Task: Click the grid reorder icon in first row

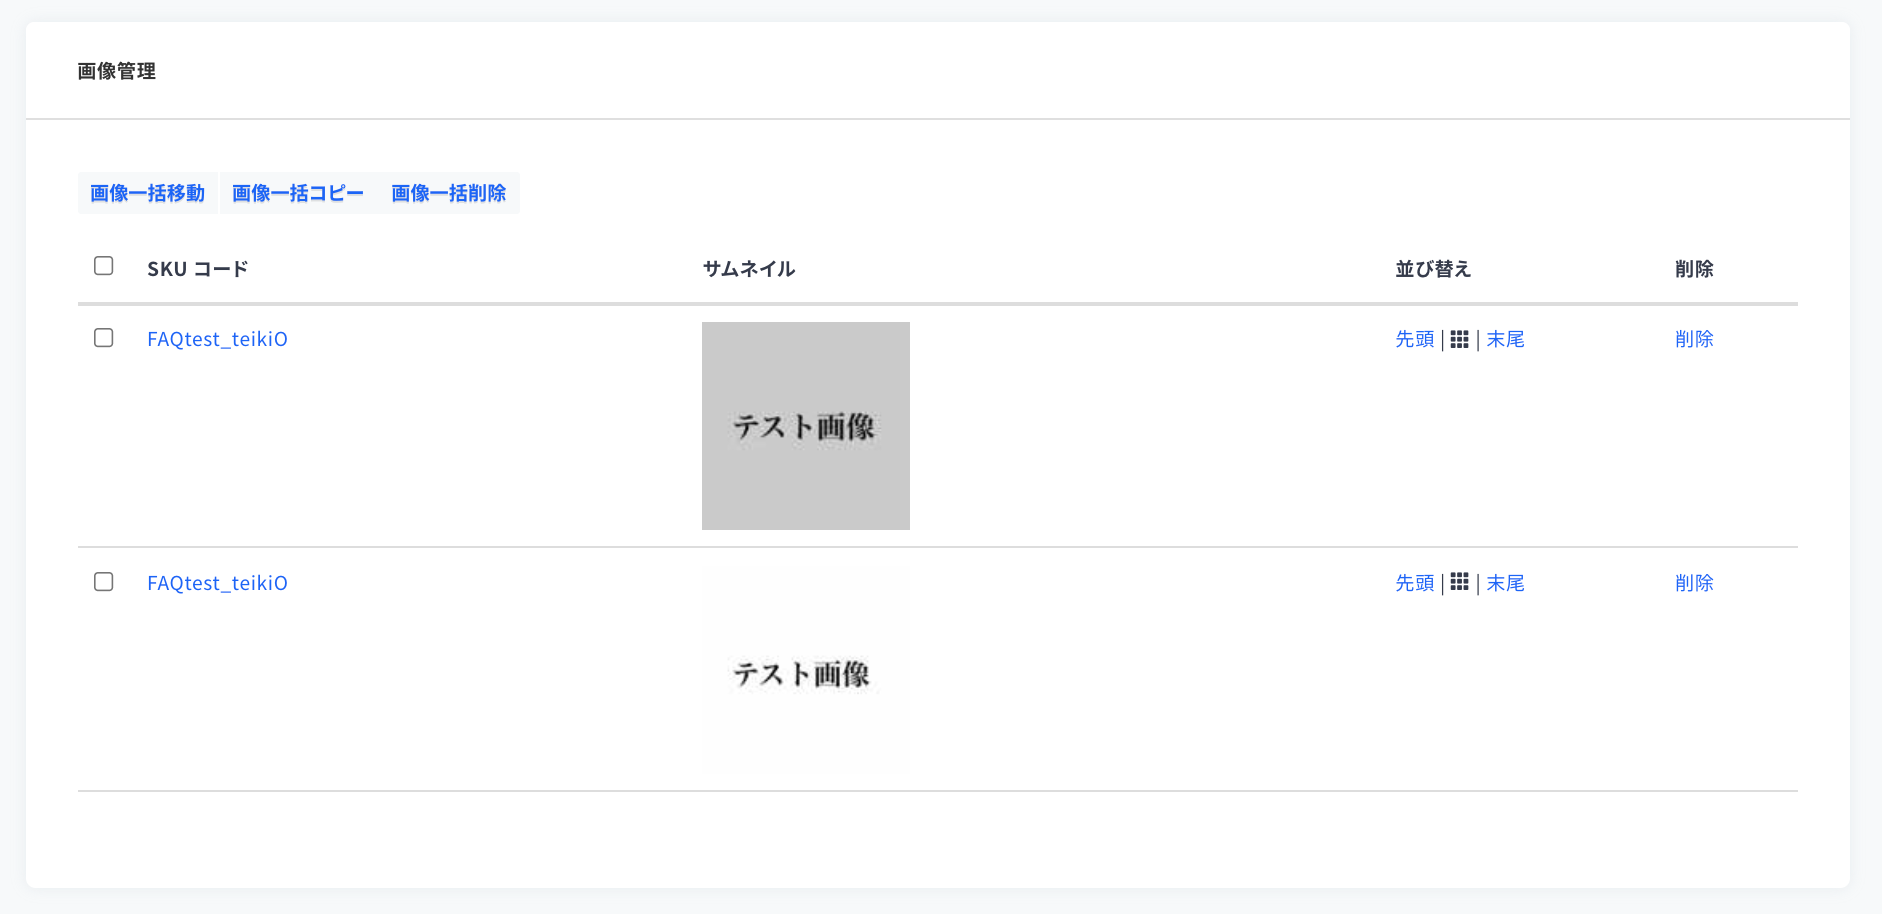Action: pos(1459,340)
